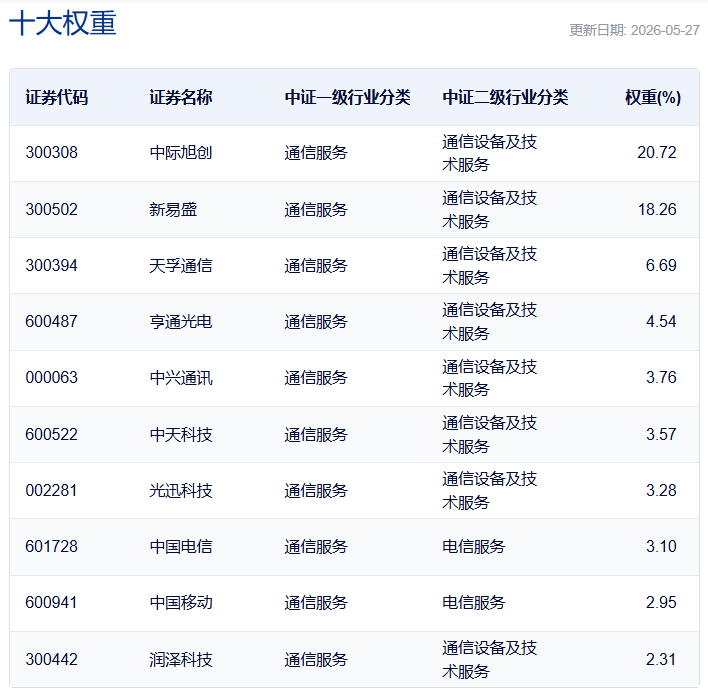Click 通信服务 in the 亨通光电 row
Viewport: 708px width, 695px height.
316,322
